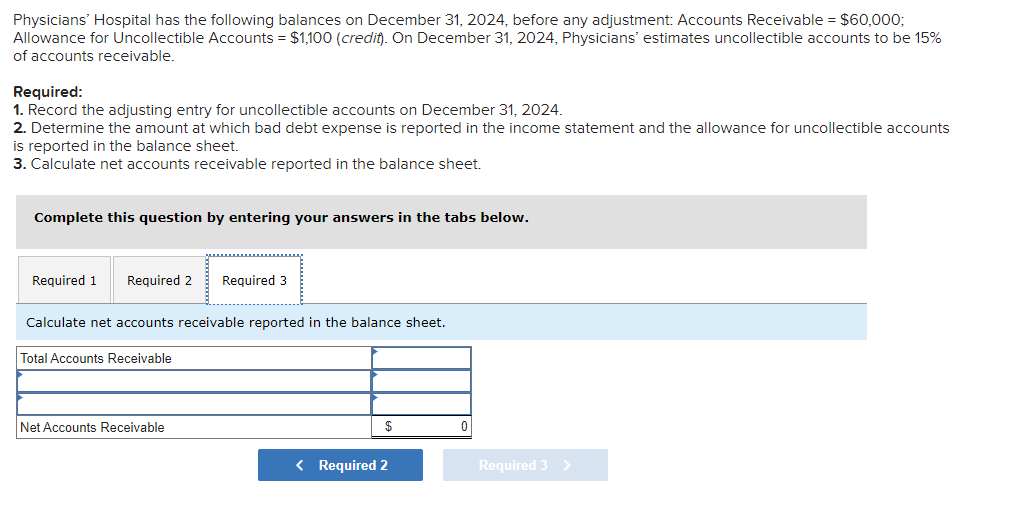Click the second row amount input cell
This screenshot has width=1032, height=516.
tap(421, 381)
